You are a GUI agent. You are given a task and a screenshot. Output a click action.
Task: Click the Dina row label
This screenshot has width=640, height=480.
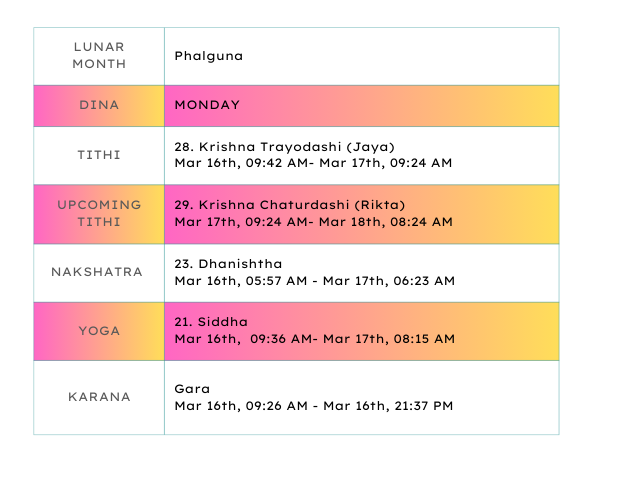[99, 105]
